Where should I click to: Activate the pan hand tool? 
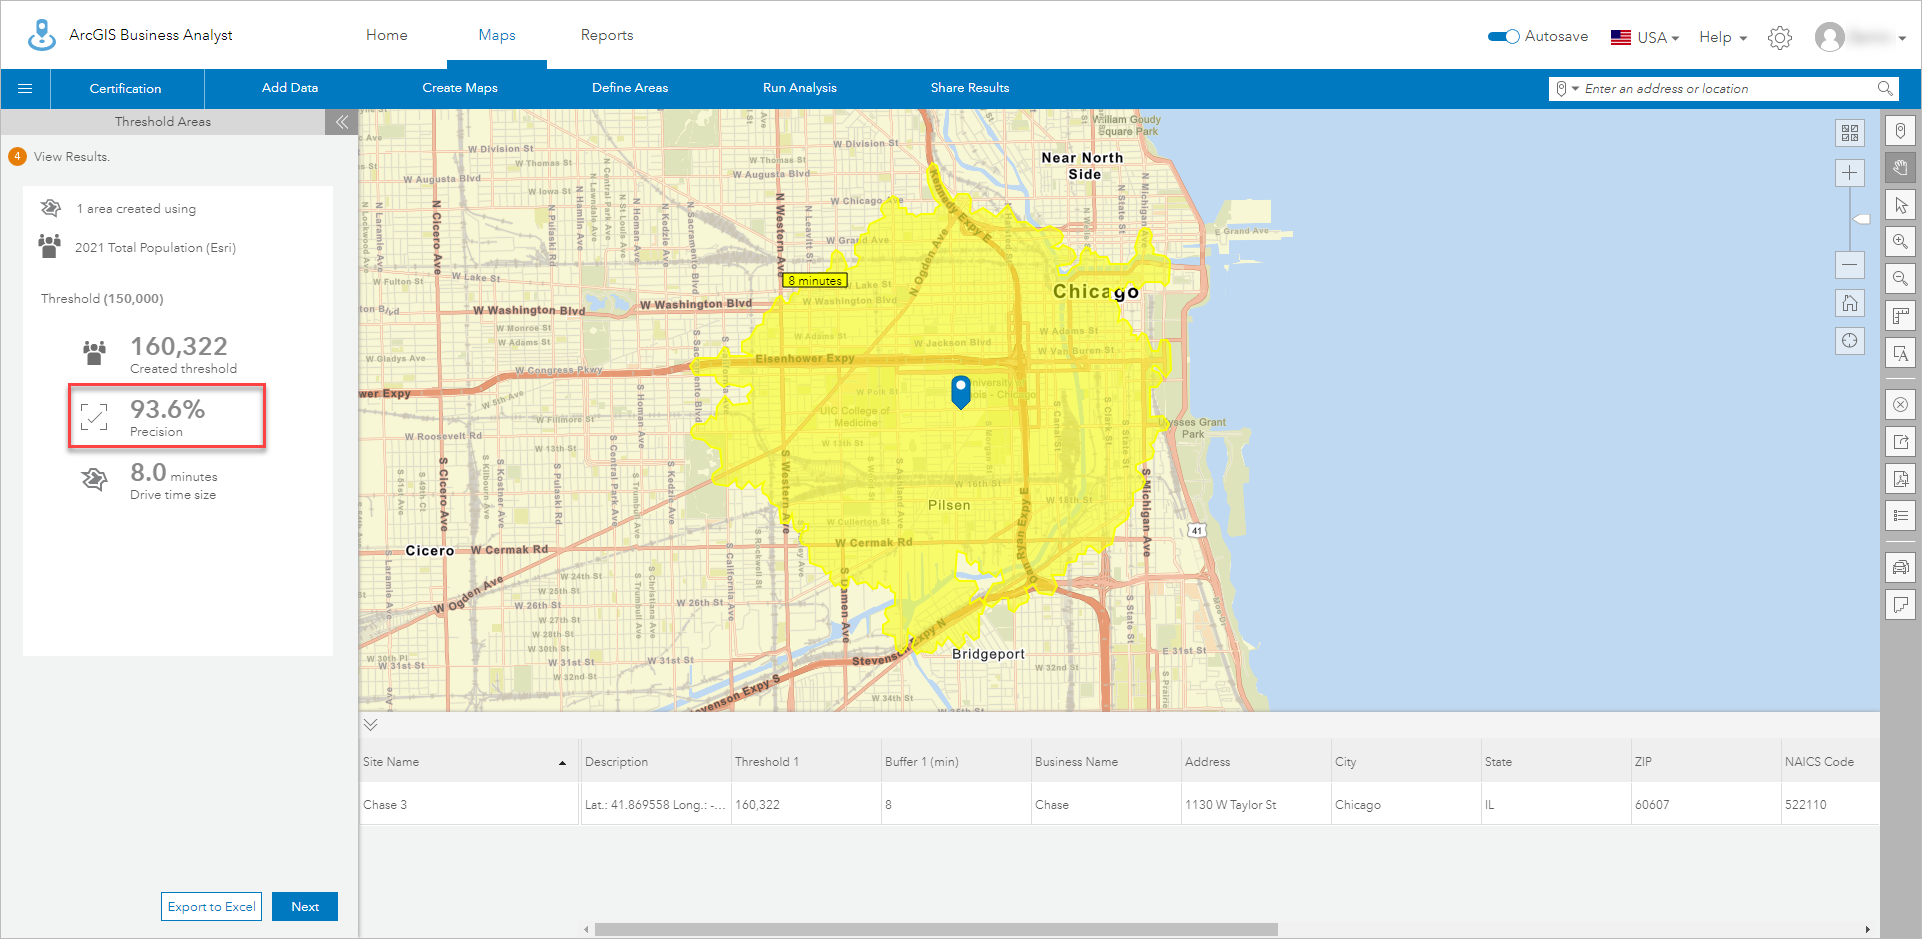coord(1900,168)
